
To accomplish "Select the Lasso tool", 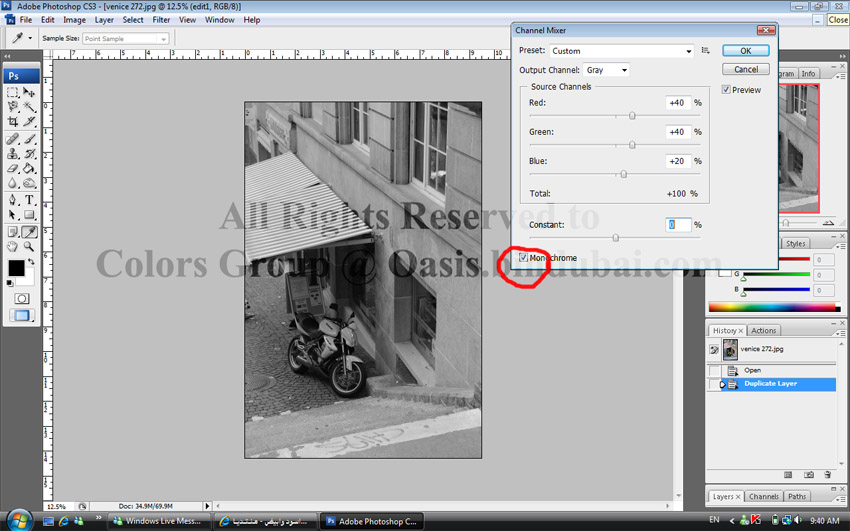I will (13, 107).
